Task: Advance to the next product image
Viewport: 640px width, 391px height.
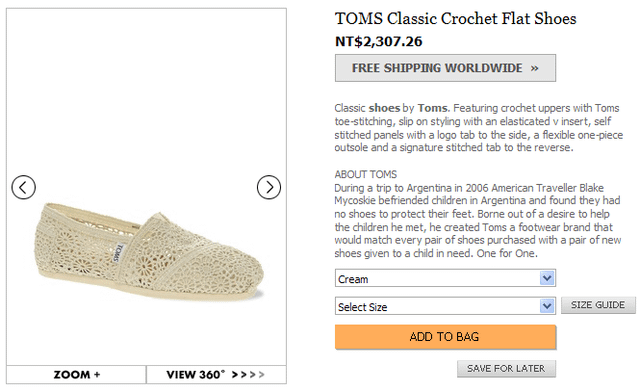Action: [x=269, y=187]
